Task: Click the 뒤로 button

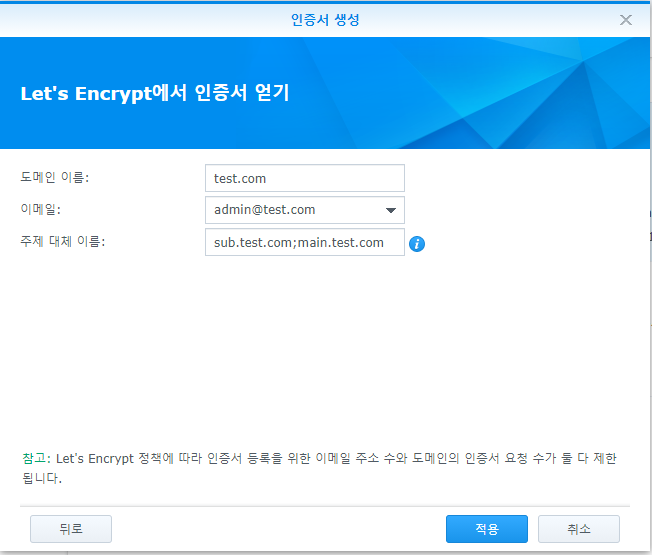Action: (71, 529)
